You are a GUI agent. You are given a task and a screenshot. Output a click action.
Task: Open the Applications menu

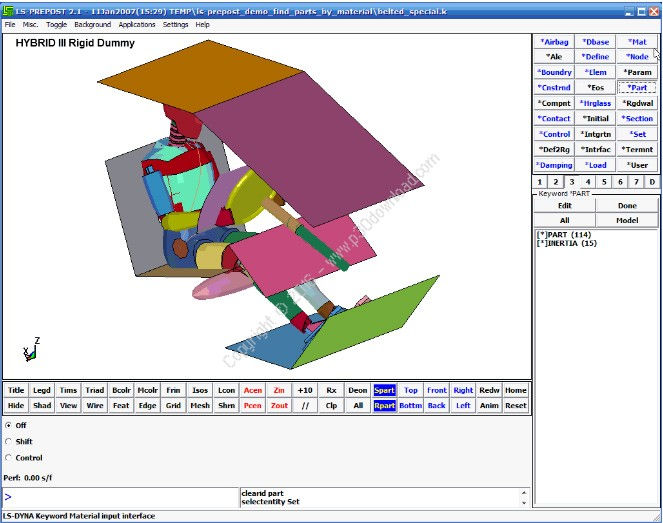pos(137,25)
